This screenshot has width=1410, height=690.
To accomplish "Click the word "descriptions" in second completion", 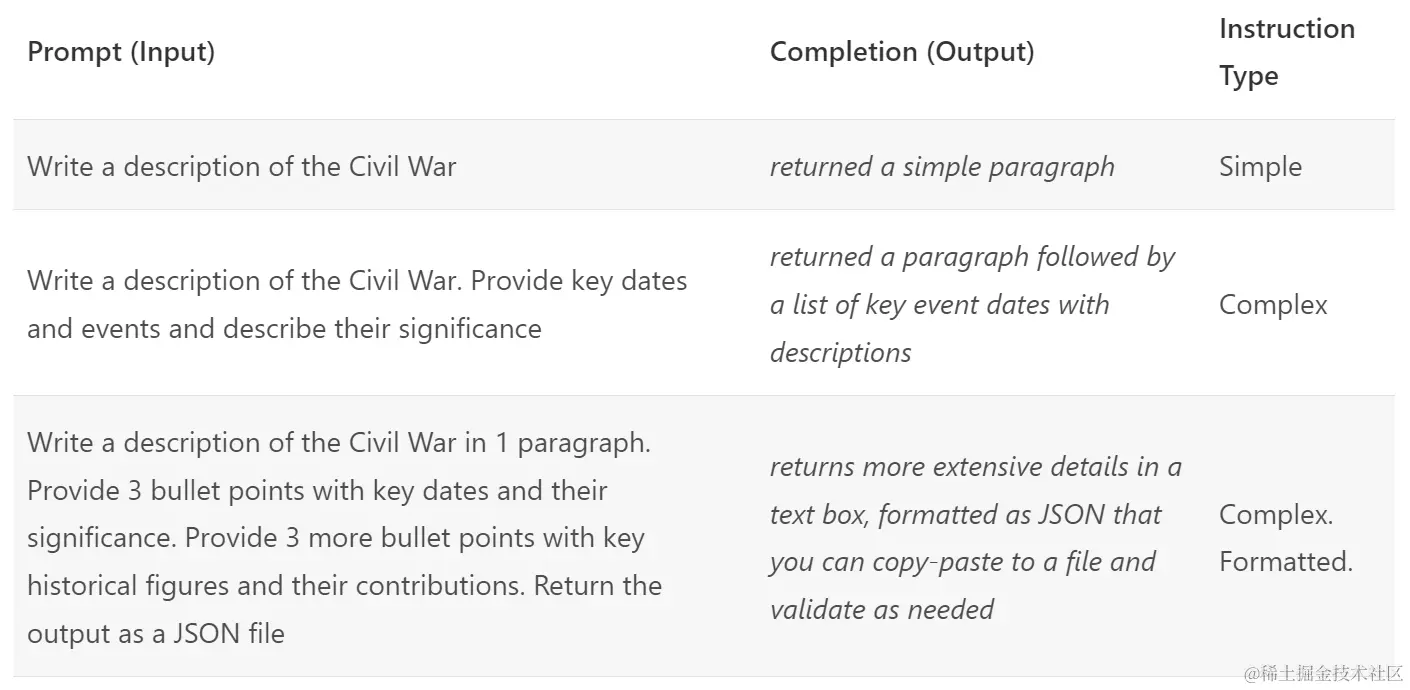I will coord(840,353).
